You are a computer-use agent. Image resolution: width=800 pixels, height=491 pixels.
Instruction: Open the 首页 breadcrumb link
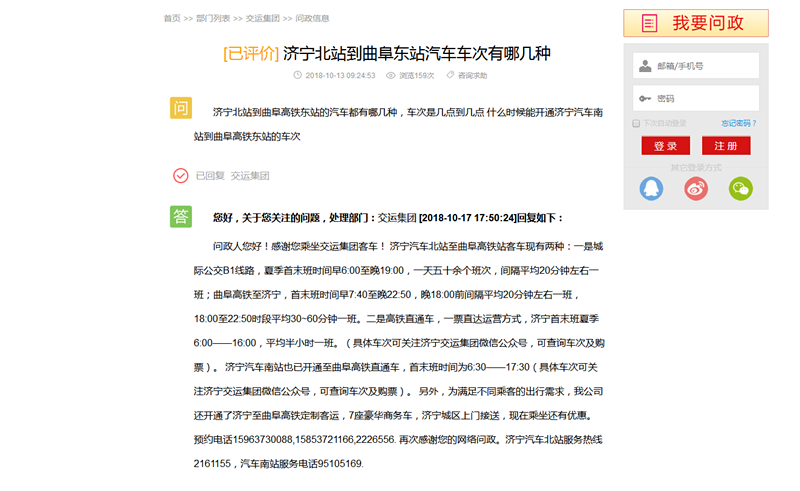point(172,18)
